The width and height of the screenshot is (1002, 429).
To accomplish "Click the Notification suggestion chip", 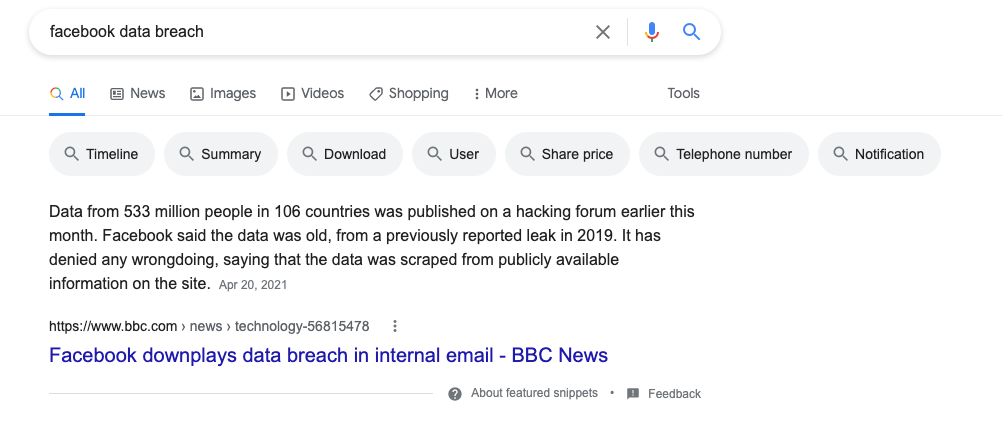I will (x=879, y=154).
